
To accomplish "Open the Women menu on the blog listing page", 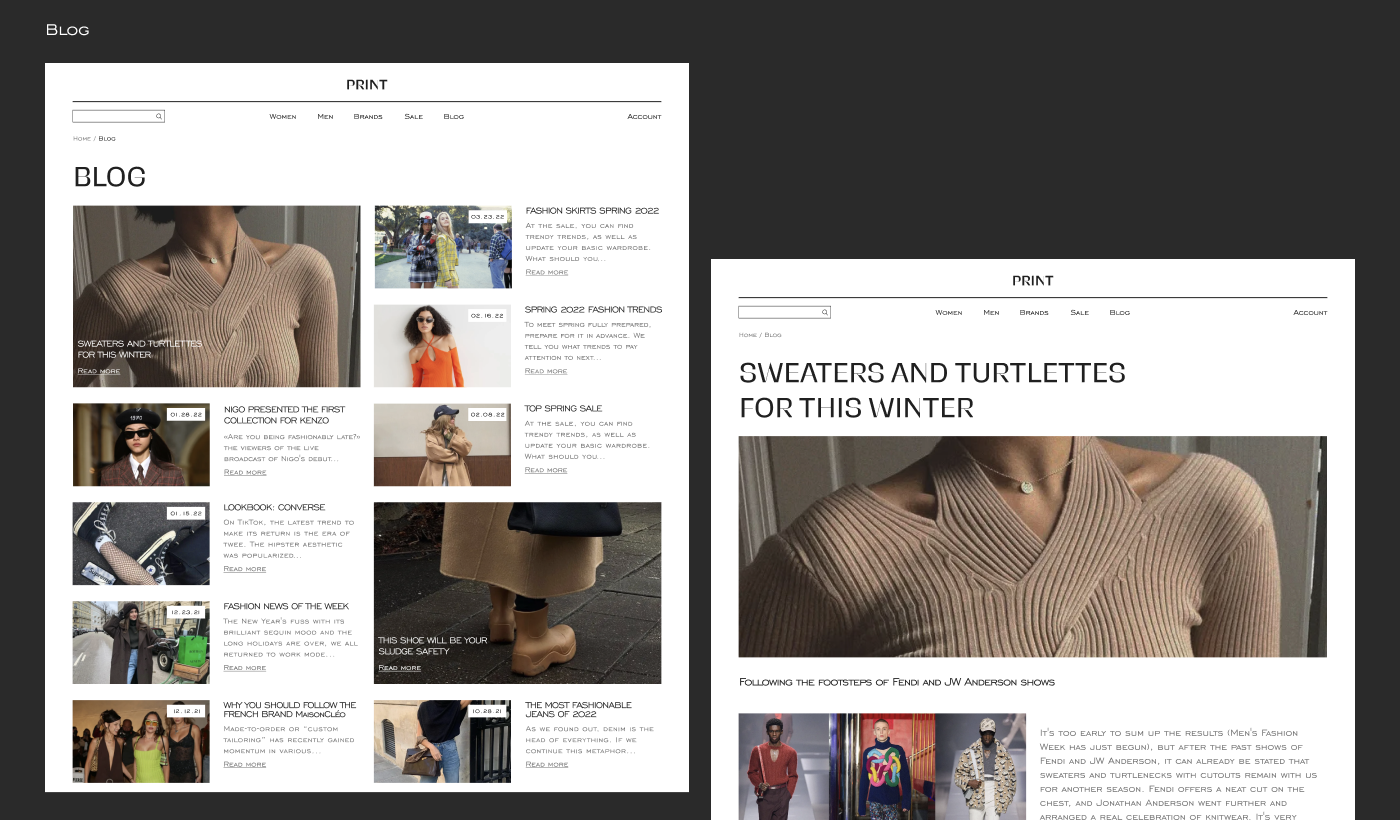I will point(283,117).
